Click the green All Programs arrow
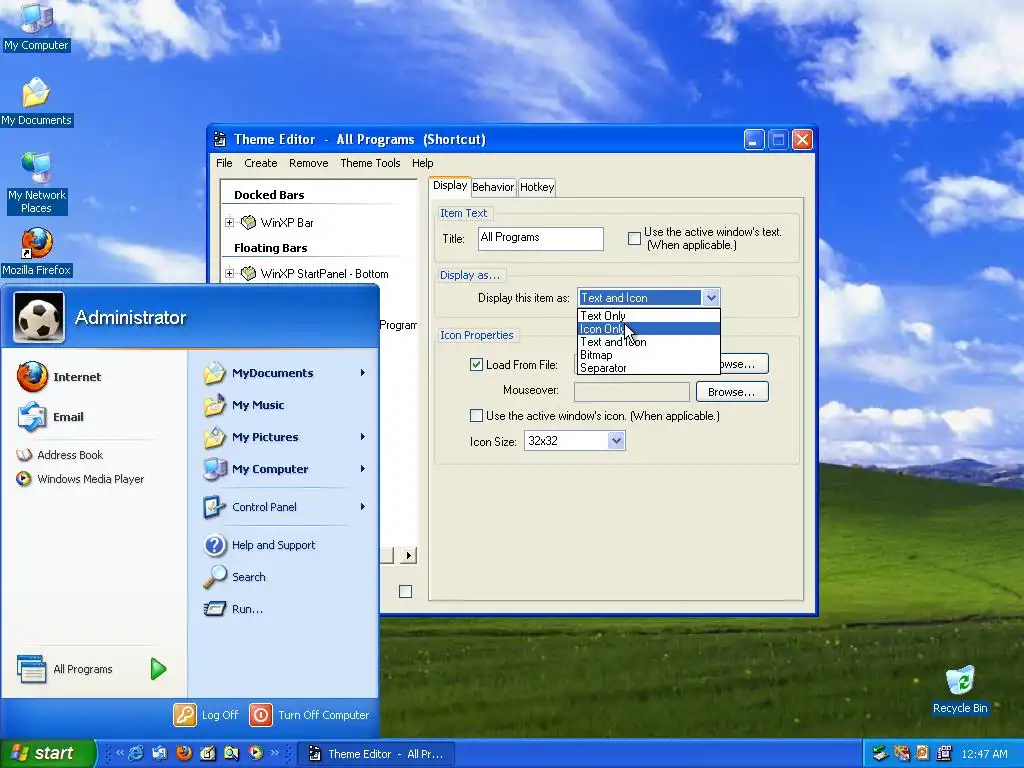This screenshot has height=768, width=1024. pos(158,669)
